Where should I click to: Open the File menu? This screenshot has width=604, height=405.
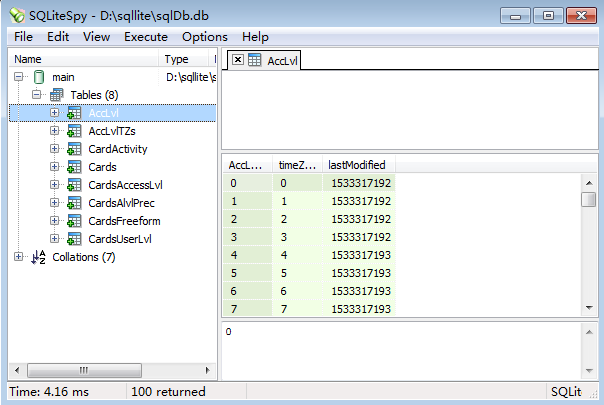coord(23,37)
